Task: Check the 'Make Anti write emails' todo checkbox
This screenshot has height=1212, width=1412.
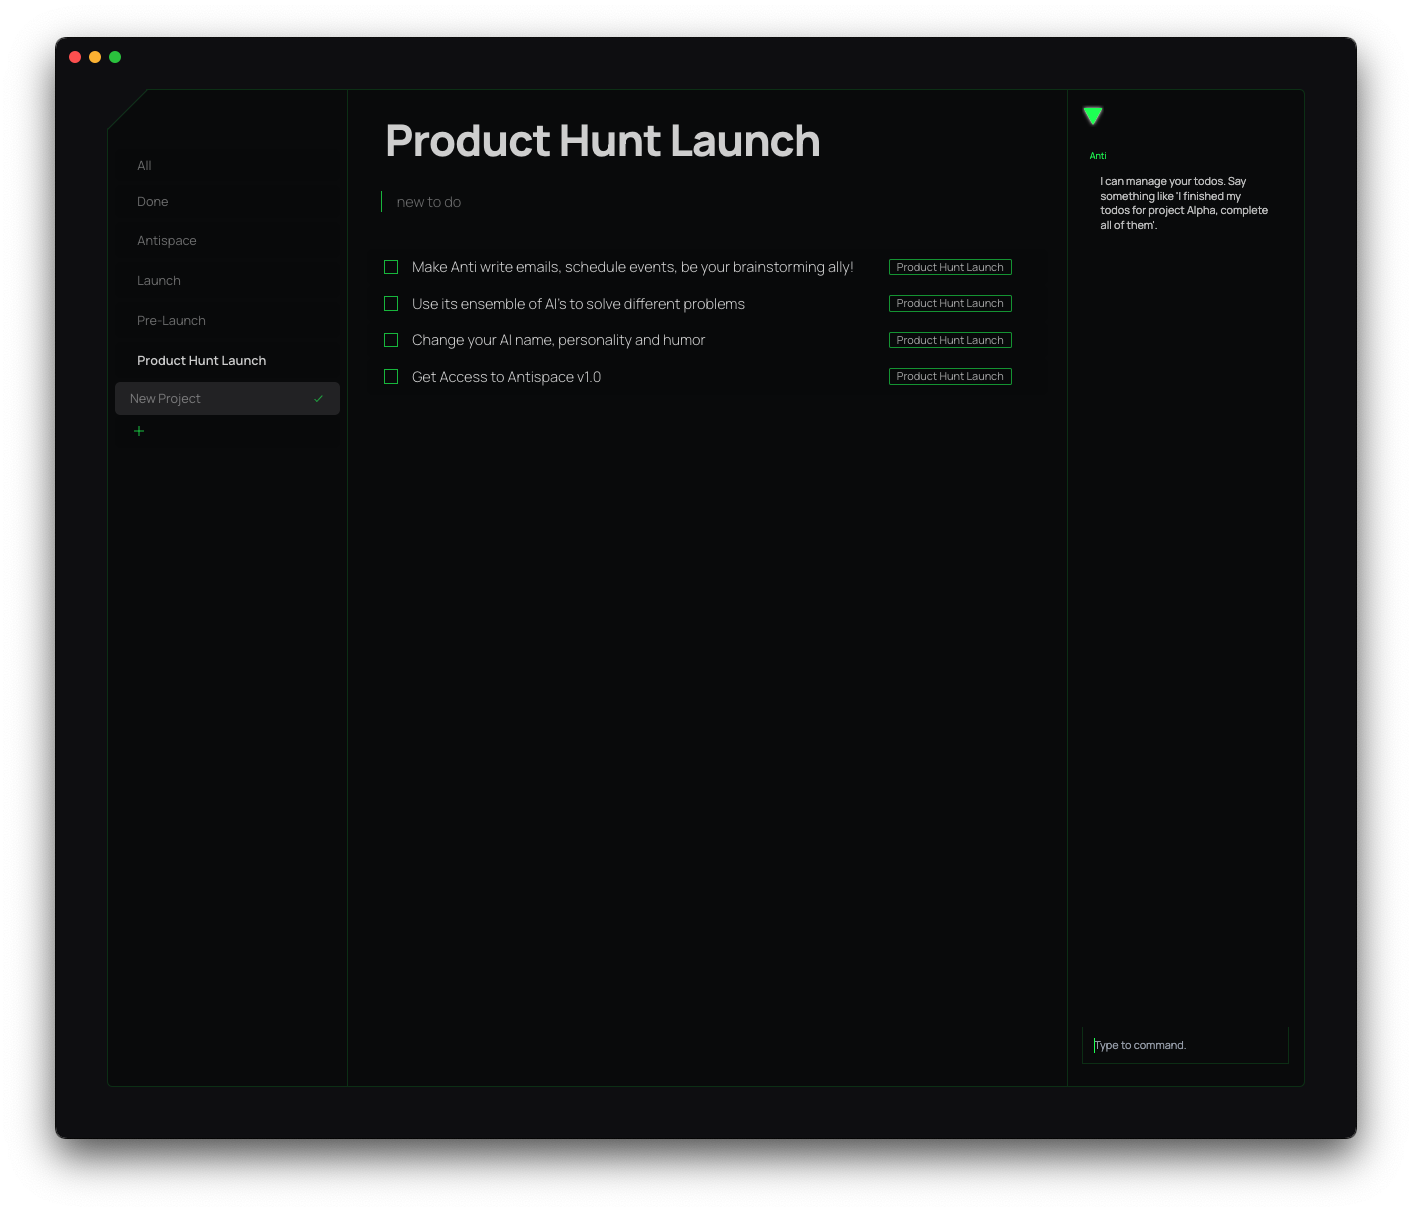Action: [x=391, y=267]
